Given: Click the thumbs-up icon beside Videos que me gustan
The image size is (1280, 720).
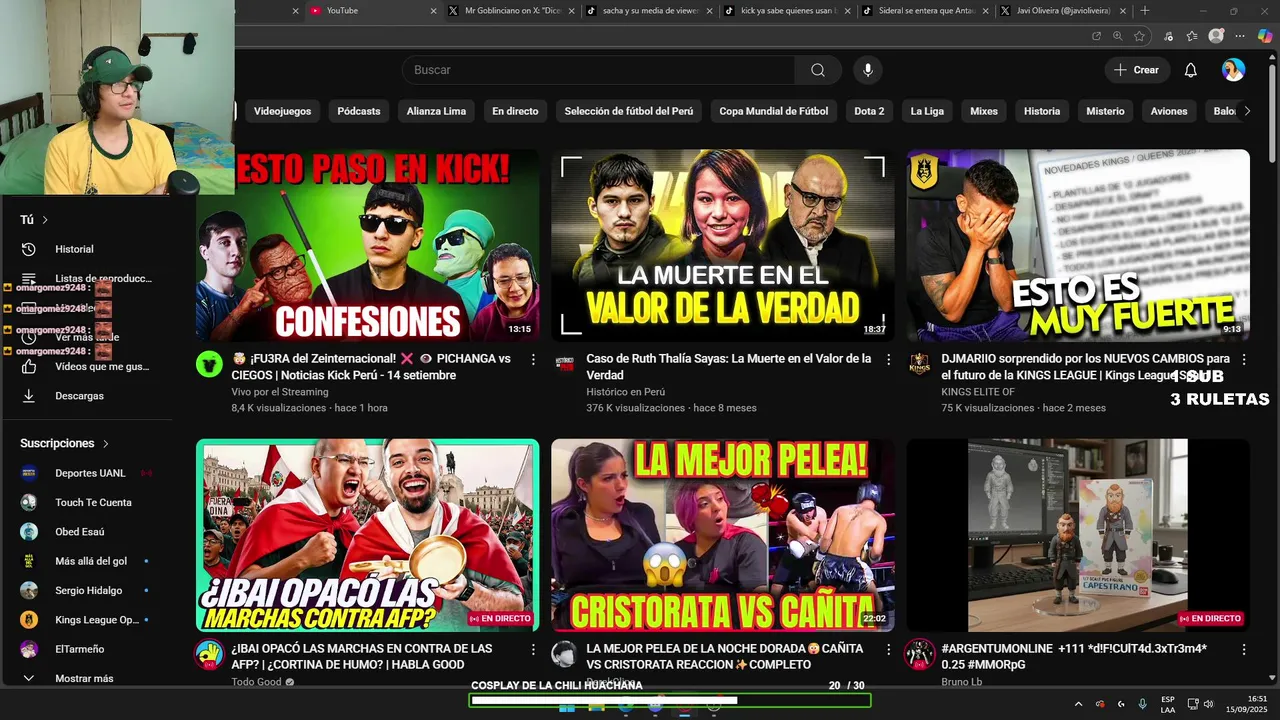Looking at the screenshot, I should [x=29, y=367].
